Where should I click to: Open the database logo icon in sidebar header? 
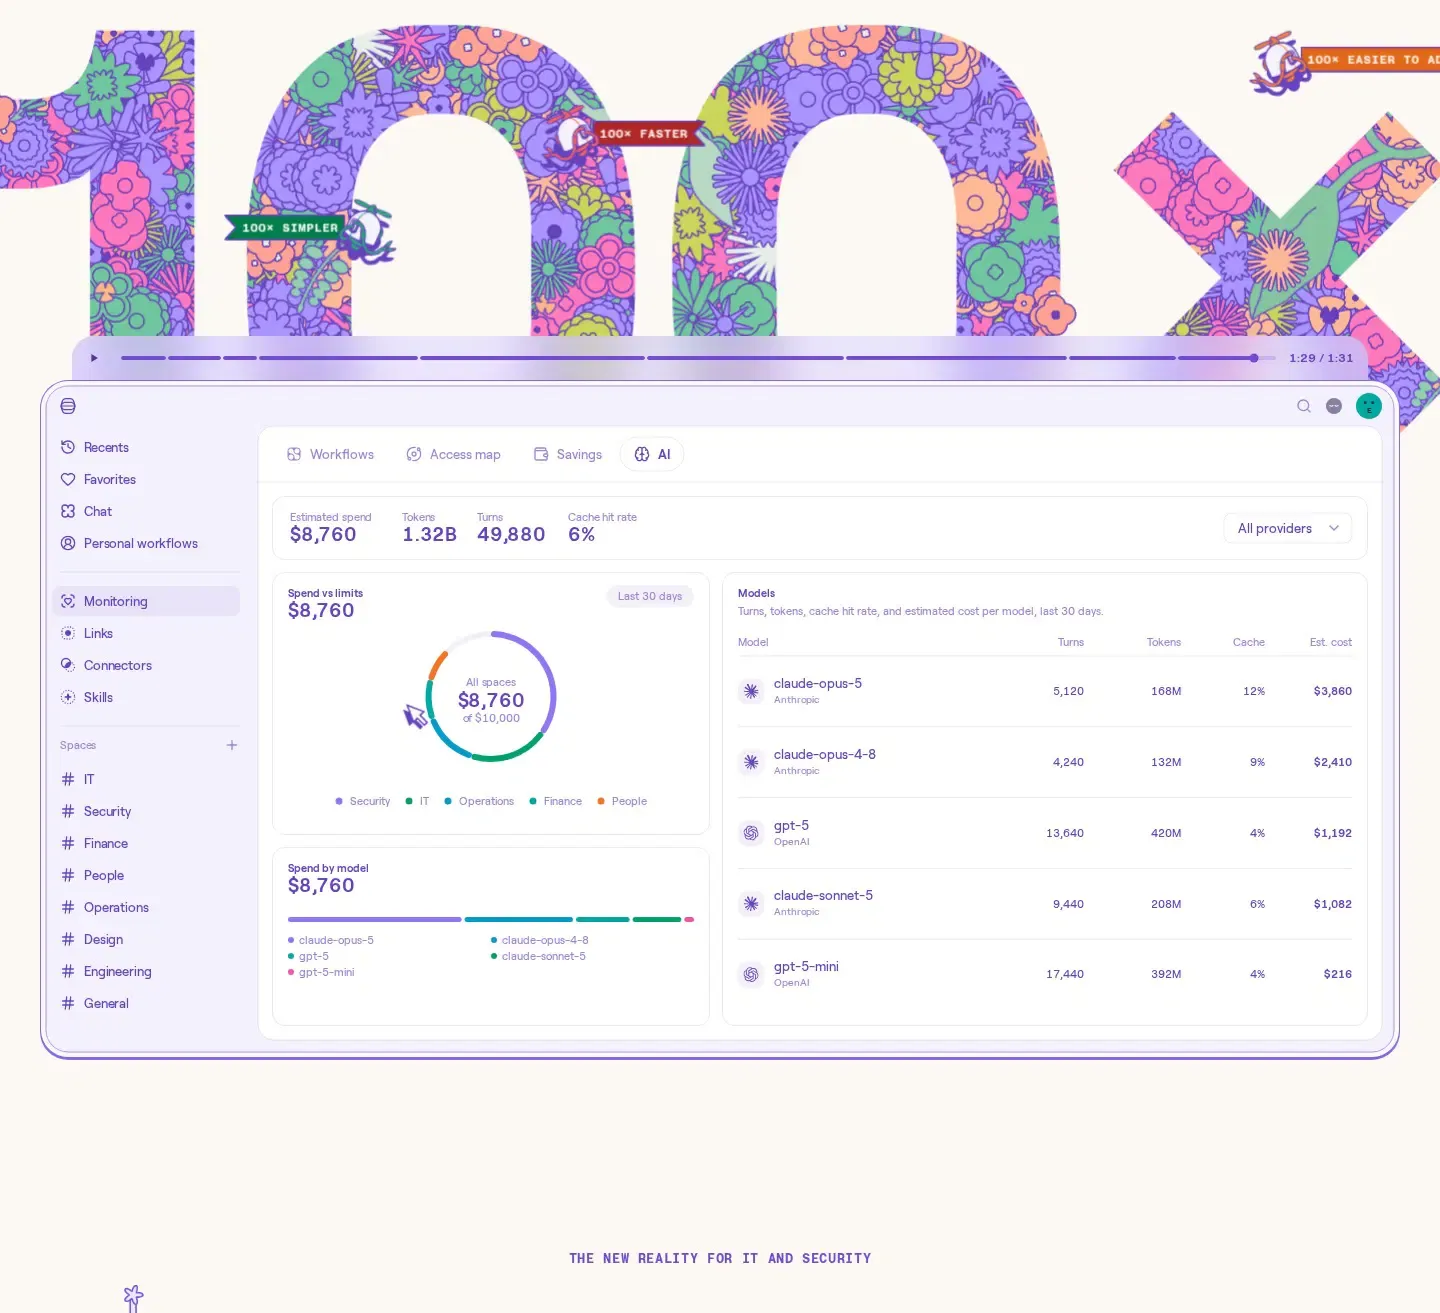[68, 406]
